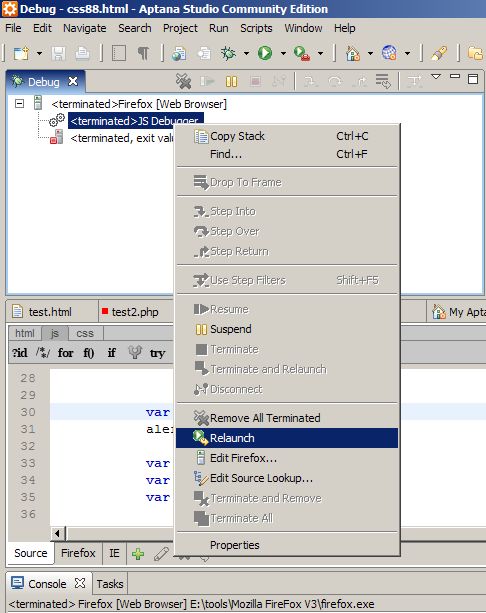Click the Remove All Terminated Launches icon
Viewport: 486px width, 613px height.
click(183, 81)
